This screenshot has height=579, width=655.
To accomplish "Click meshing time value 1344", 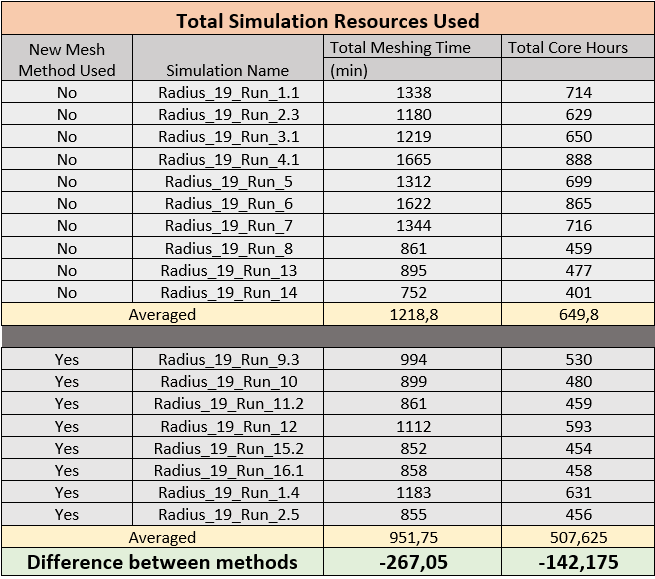I will pos(414,226).
